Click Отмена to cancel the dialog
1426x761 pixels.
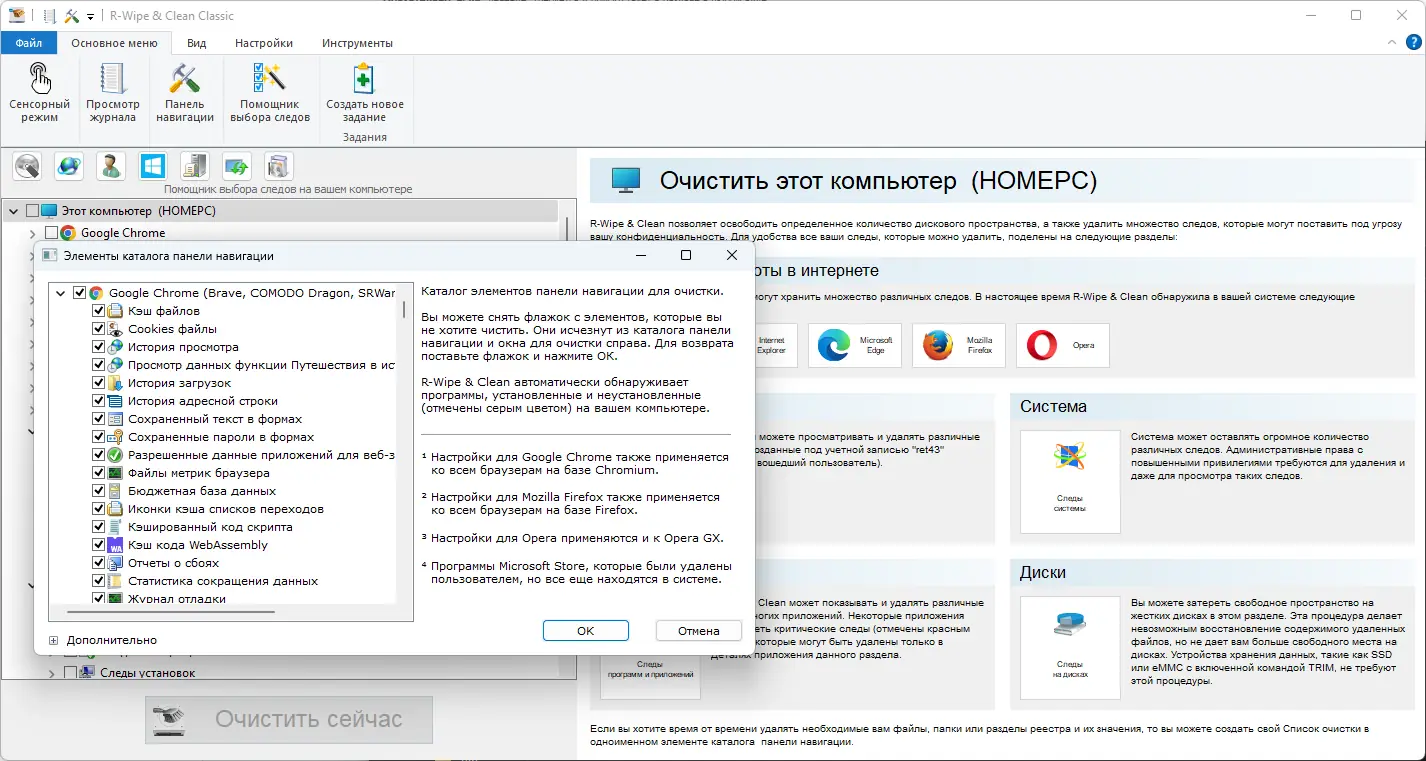pos(699,631)
